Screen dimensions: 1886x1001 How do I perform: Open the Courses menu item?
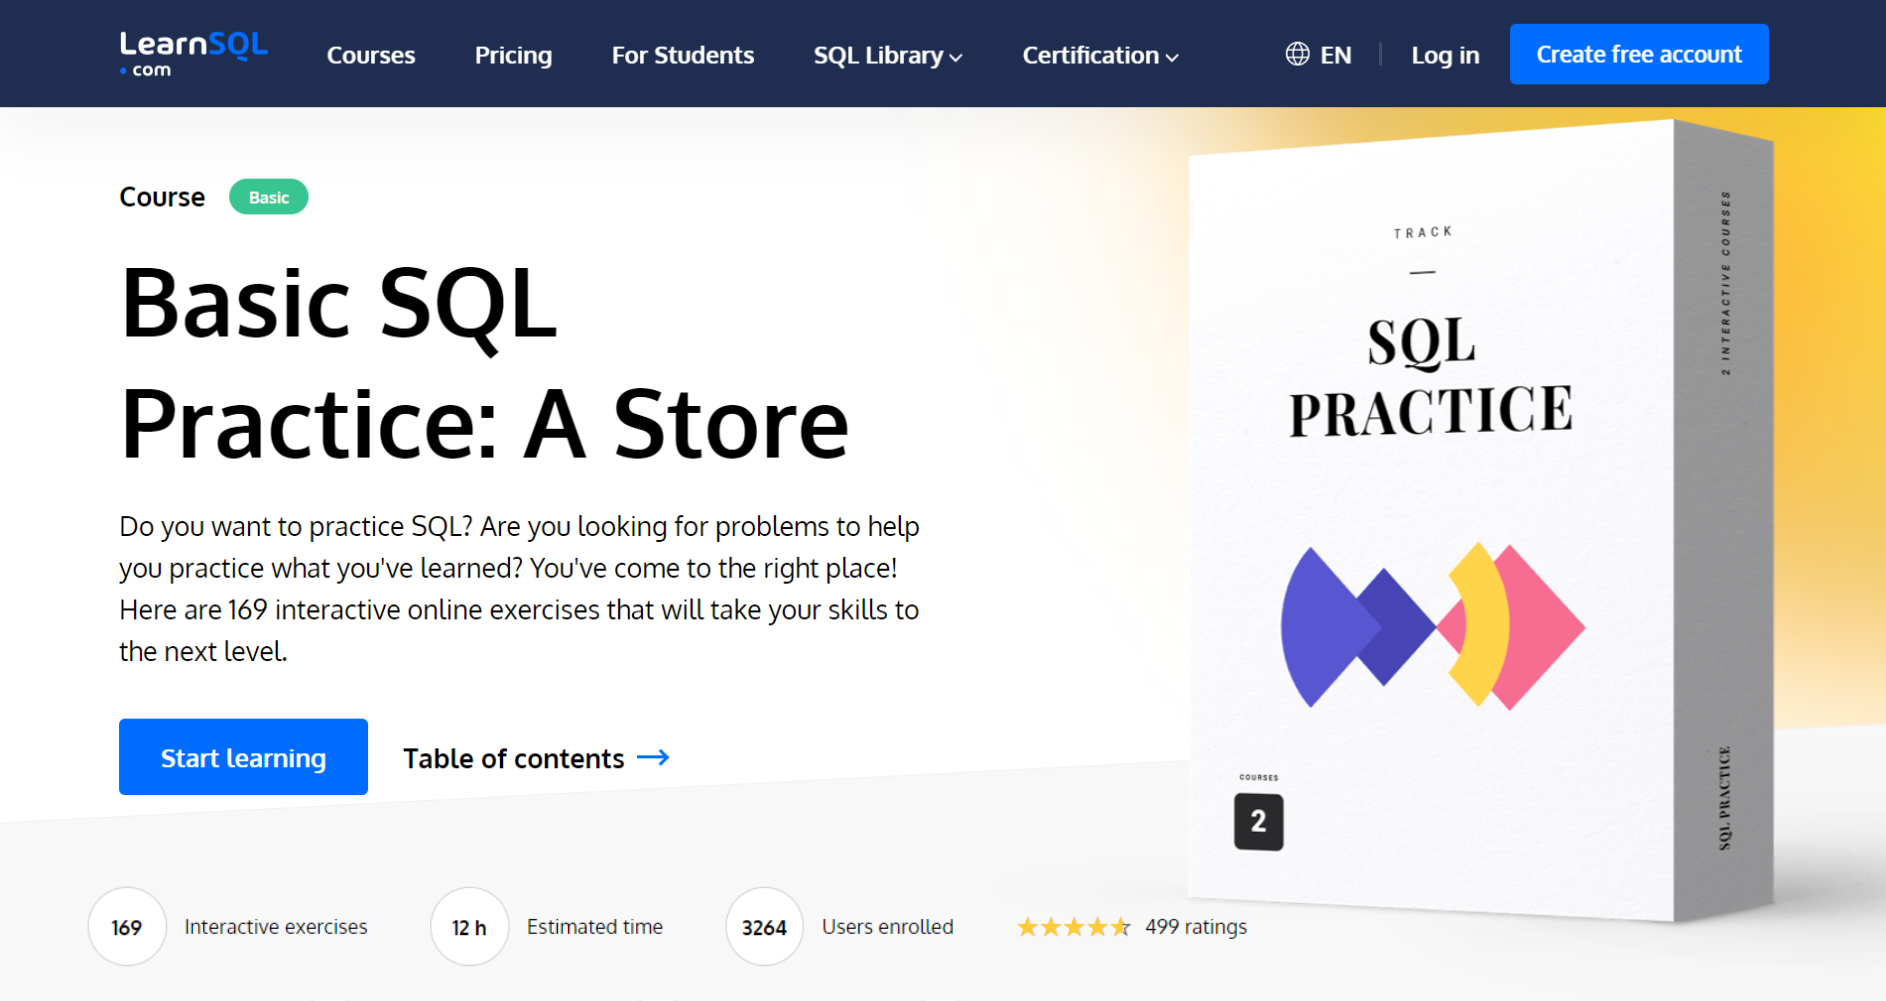(371, 55)
